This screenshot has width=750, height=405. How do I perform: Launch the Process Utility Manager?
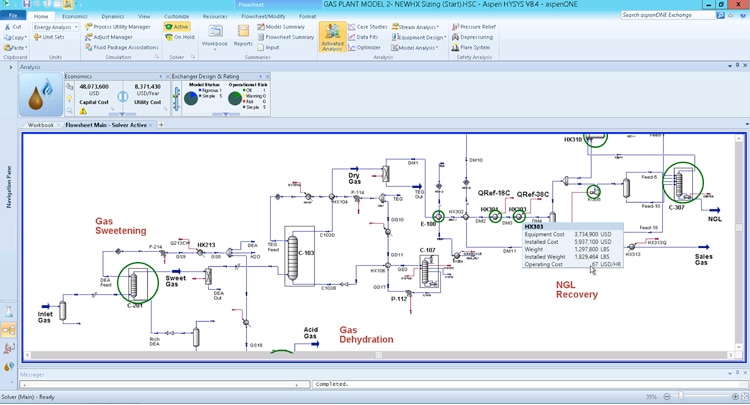[x=118, y=27]
